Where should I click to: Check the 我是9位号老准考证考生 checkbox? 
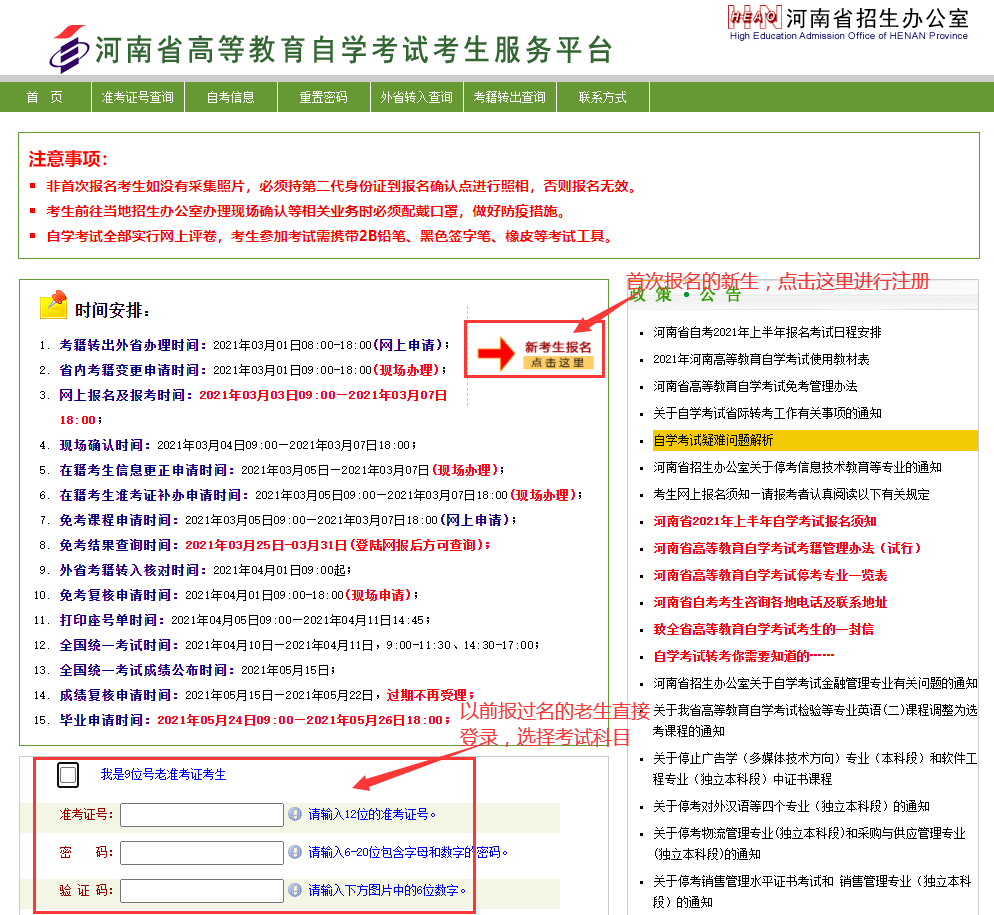(x=68, y=775)
